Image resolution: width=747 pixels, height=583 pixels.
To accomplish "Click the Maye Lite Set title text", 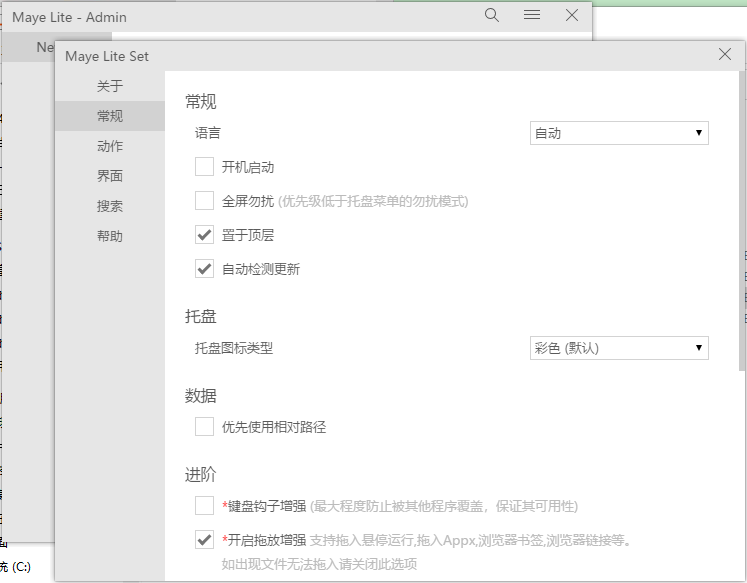I will 107,56.
